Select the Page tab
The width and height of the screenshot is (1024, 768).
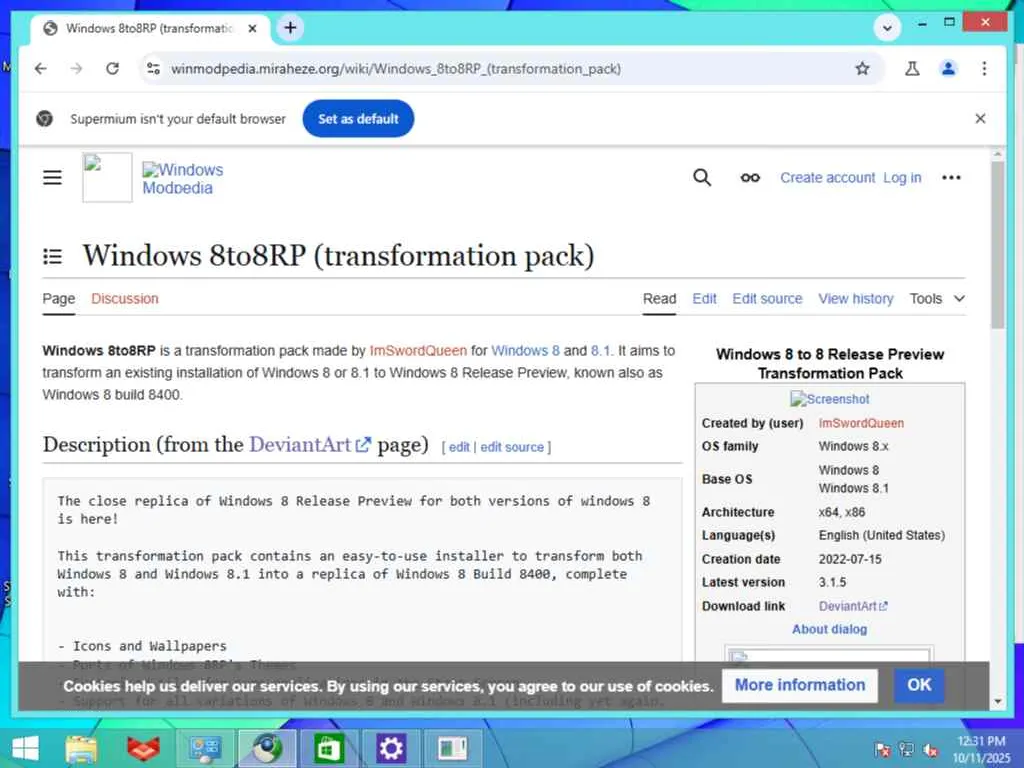pyautogui.click(x=59, y=299)
